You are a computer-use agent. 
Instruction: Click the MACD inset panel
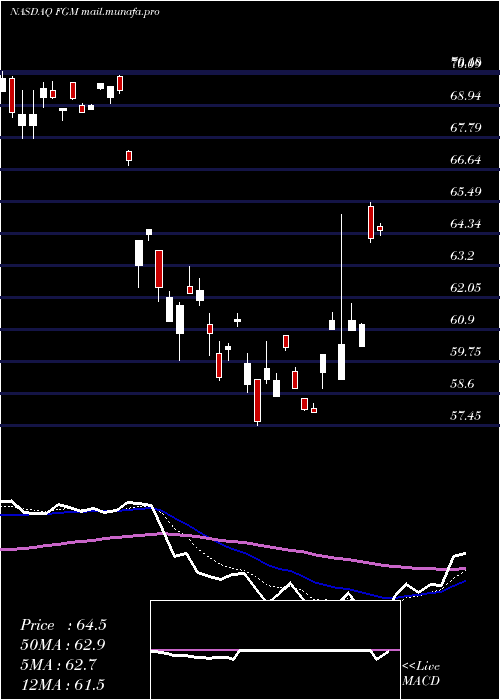(275, 650)
